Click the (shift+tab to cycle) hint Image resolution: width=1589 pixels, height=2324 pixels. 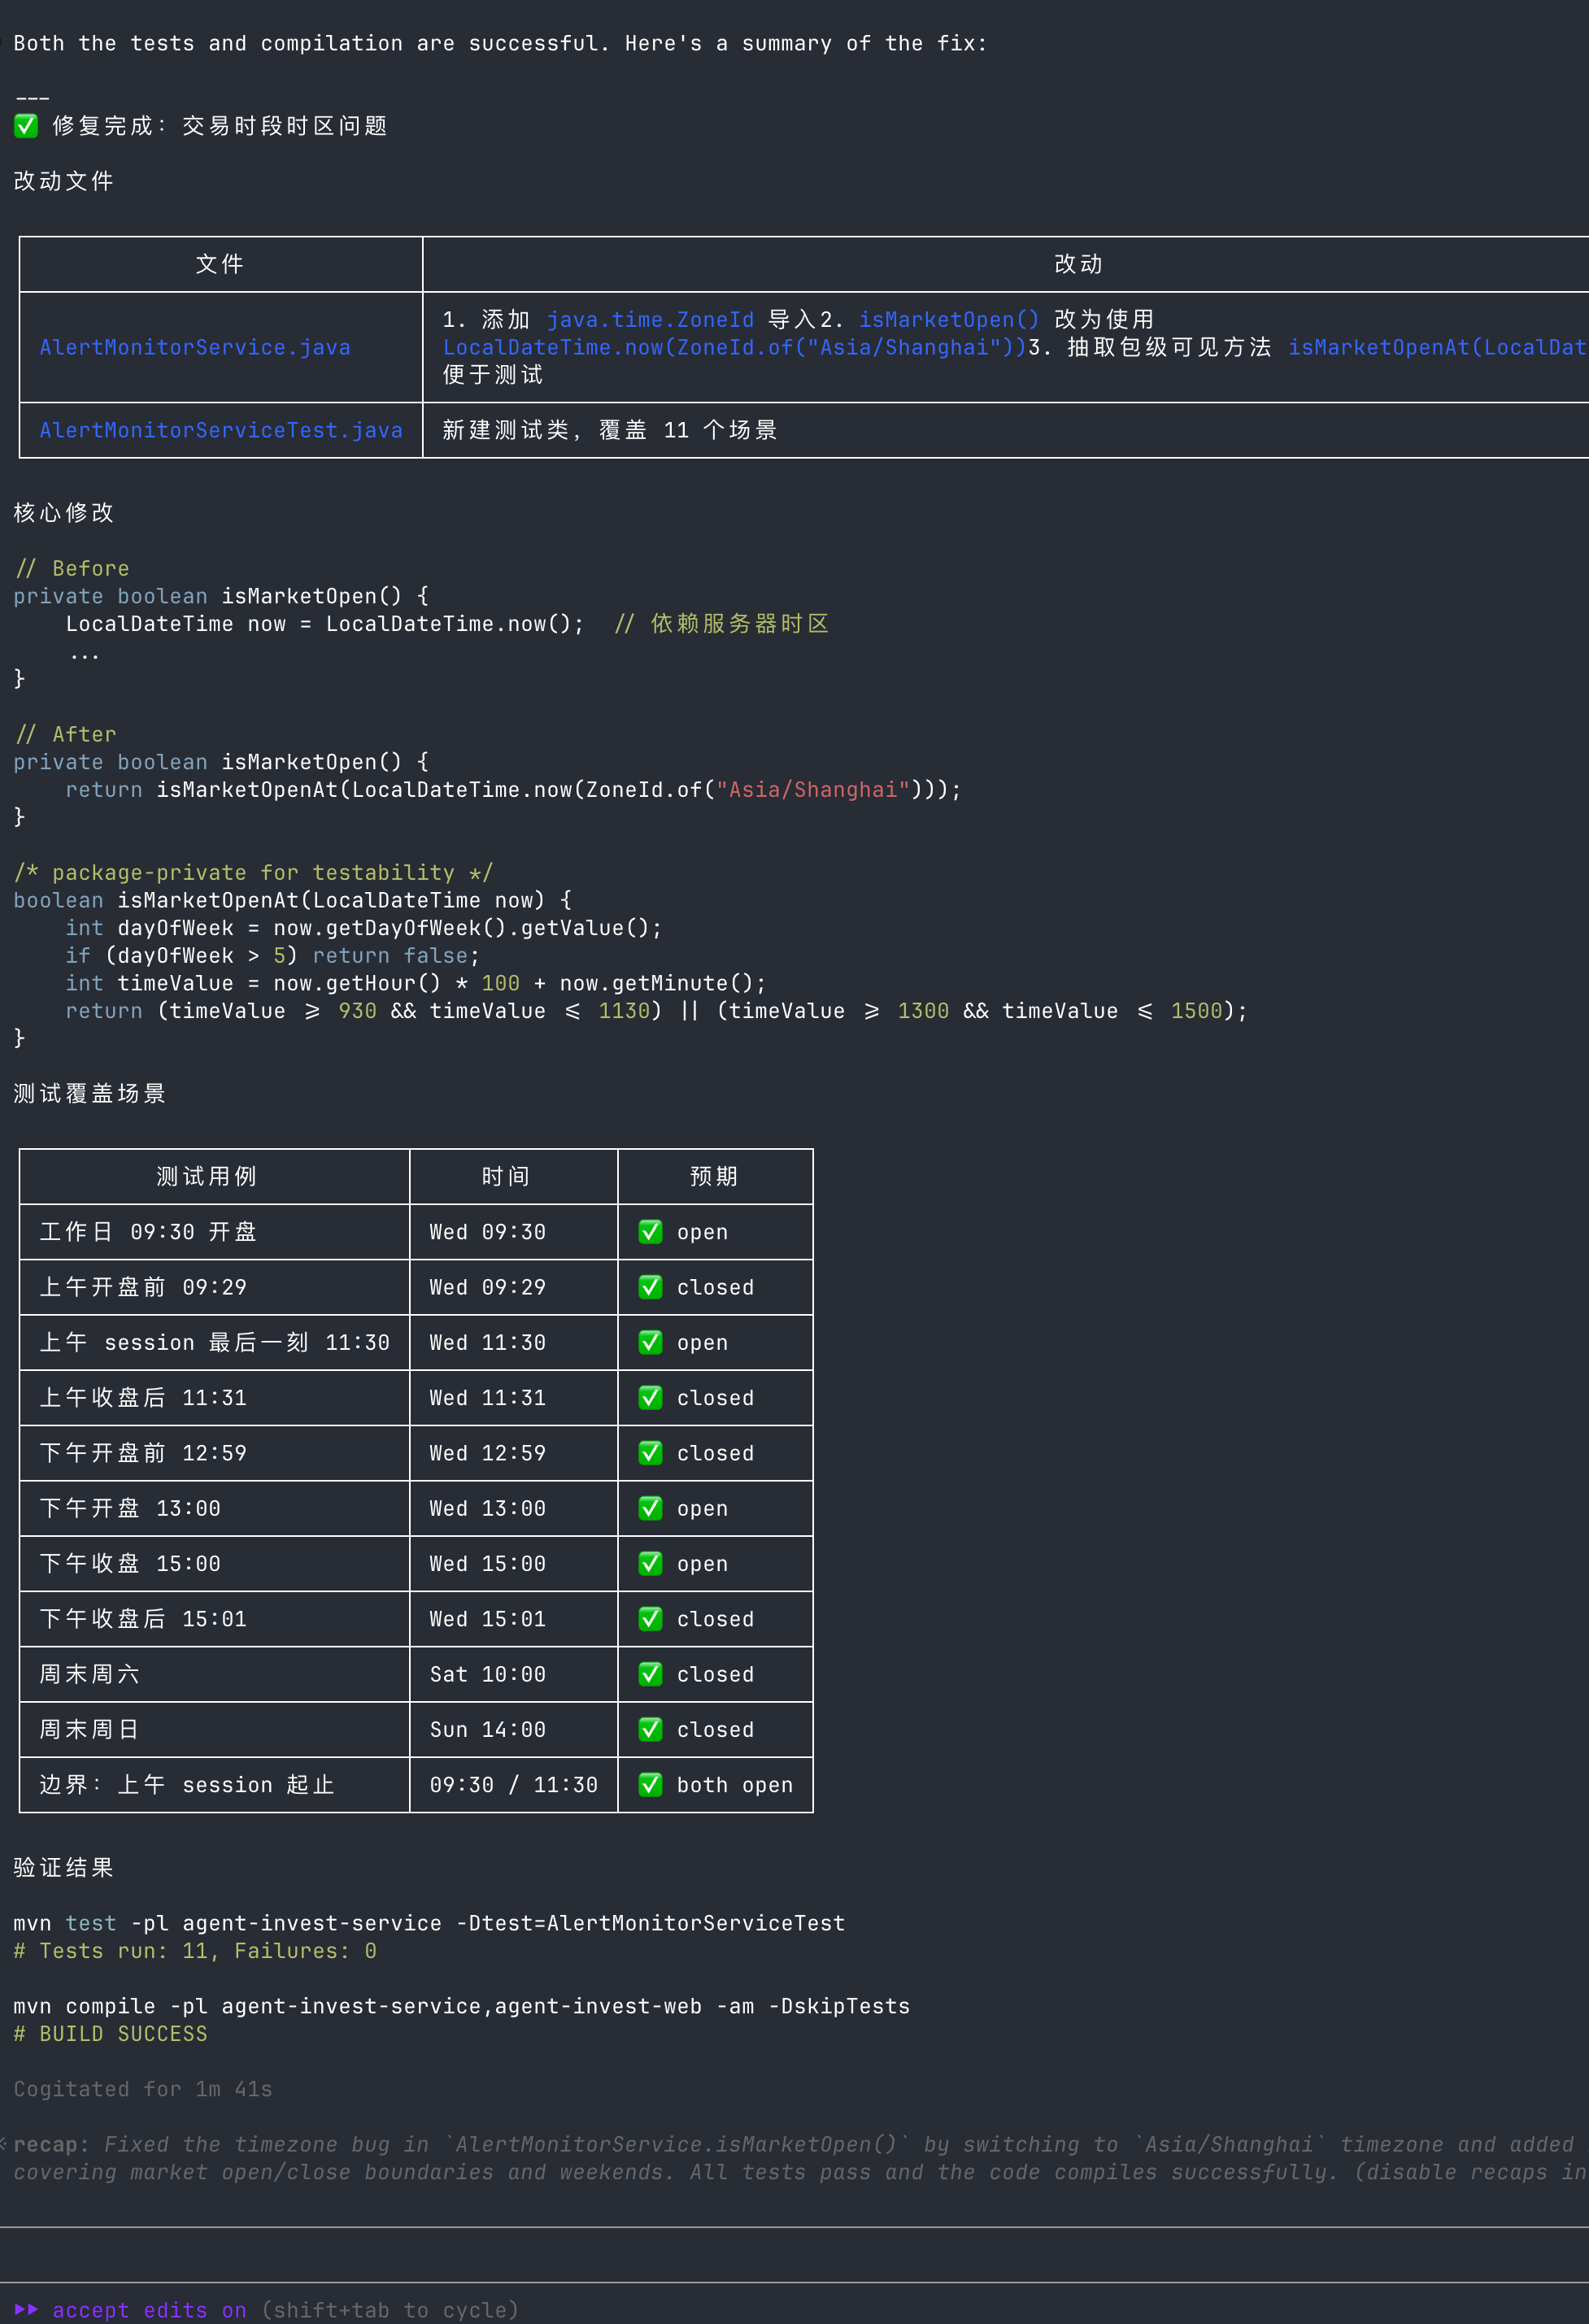tap(390, 2310)
